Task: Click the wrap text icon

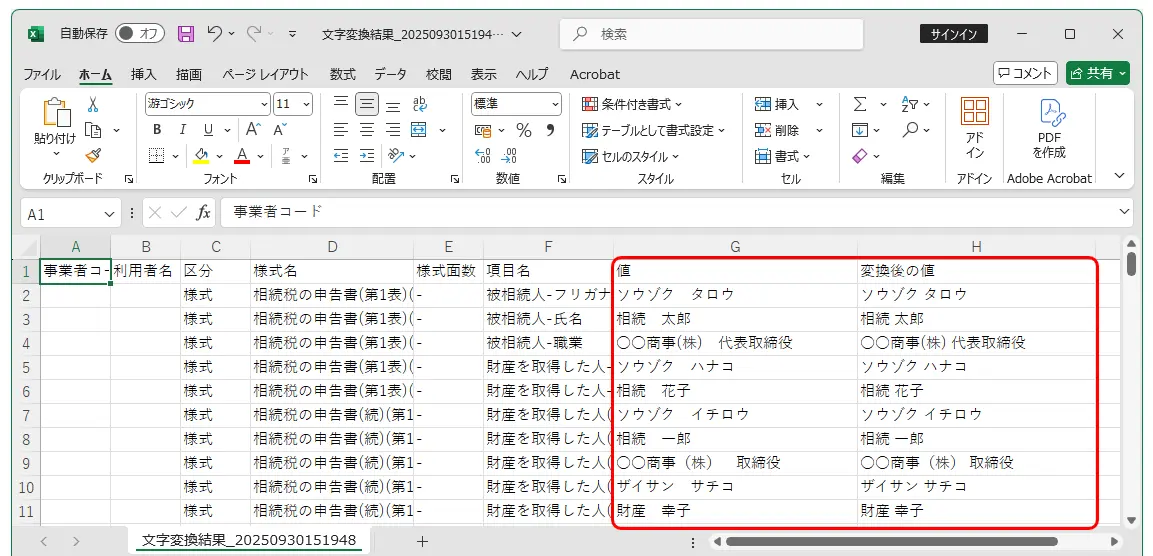Action: 420,104
